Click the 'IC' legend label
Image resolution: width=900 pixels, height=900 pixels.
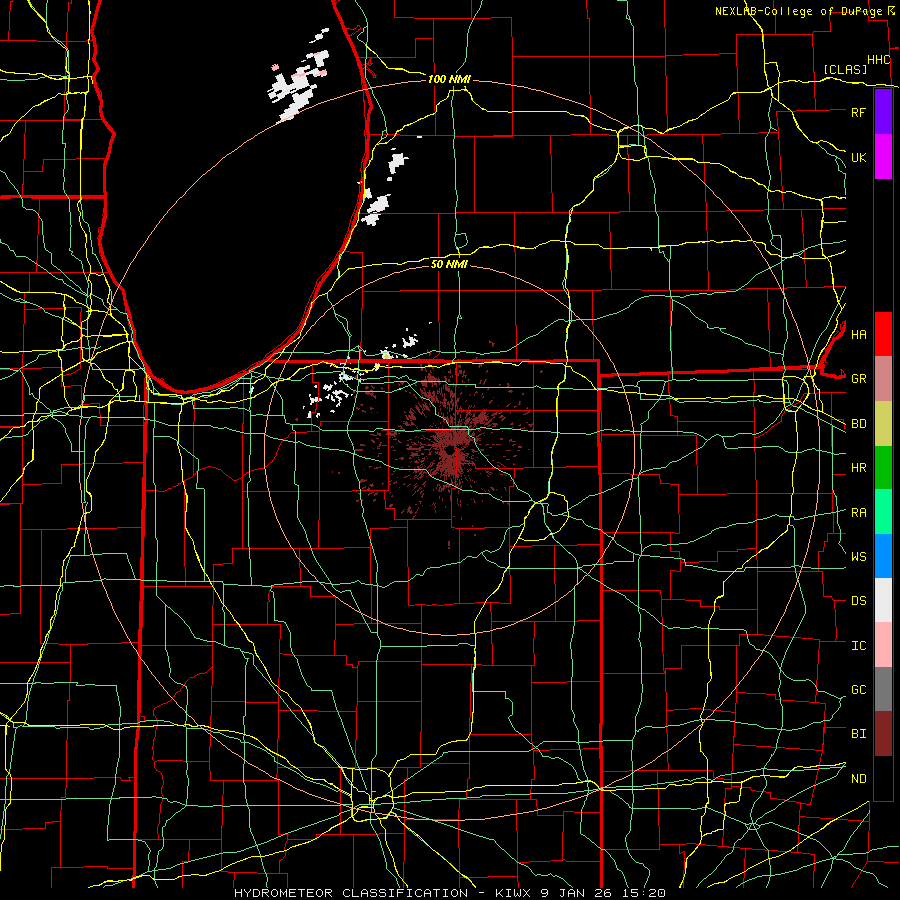tap(858, 646)
